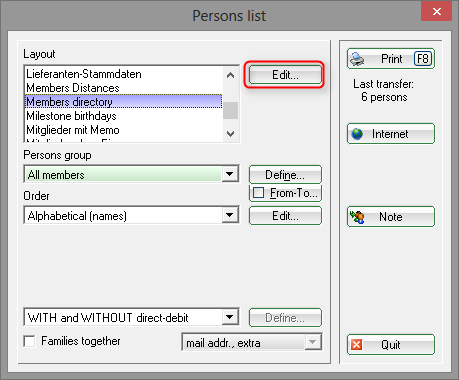Screen dimensions: 459x380
Task: Click Edit button next to Order
Action: (285, 216)
